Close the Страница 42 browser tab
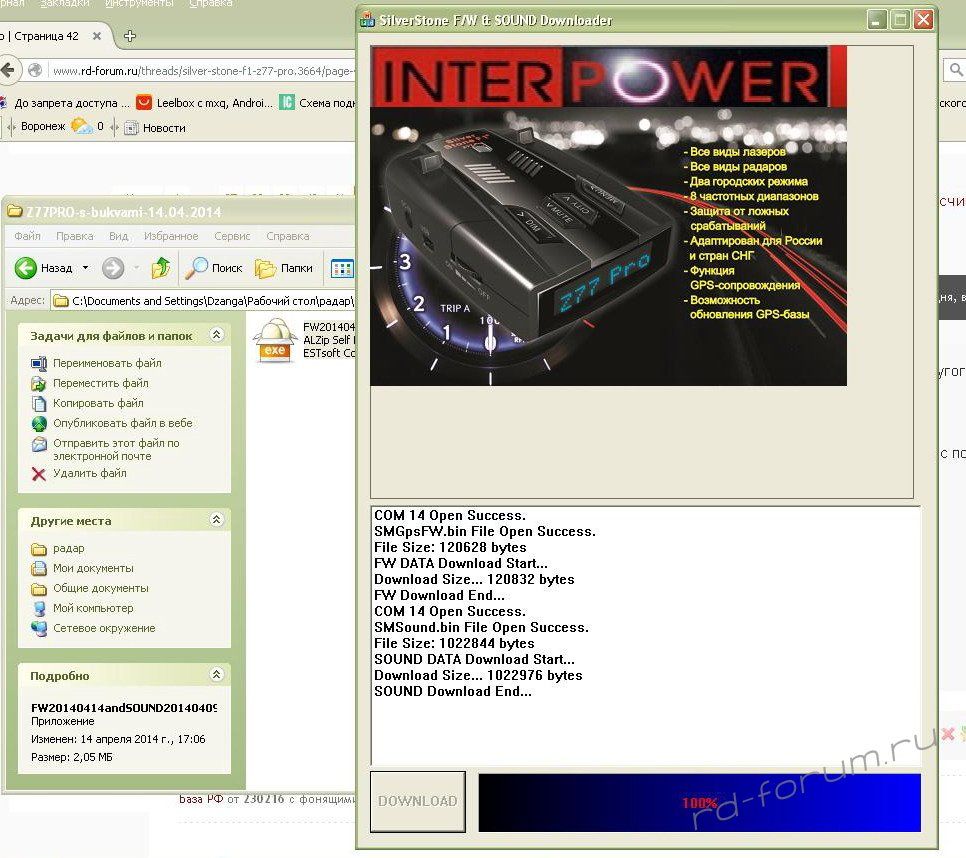The height and width of the screenshot is (858, 966). (97, 37)
